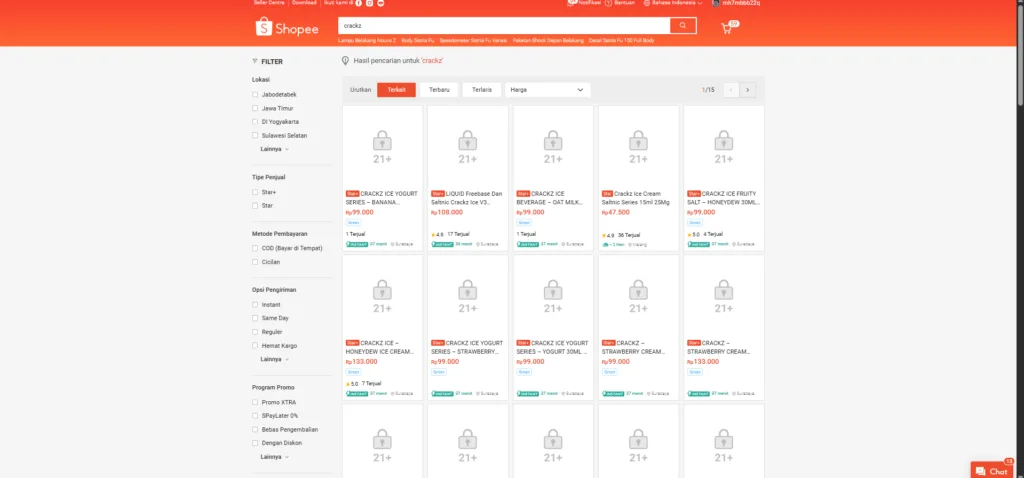Select the Star+ seller type checkbox
This screenshot has height=478, width=1024.
click(x=255, y=192)
